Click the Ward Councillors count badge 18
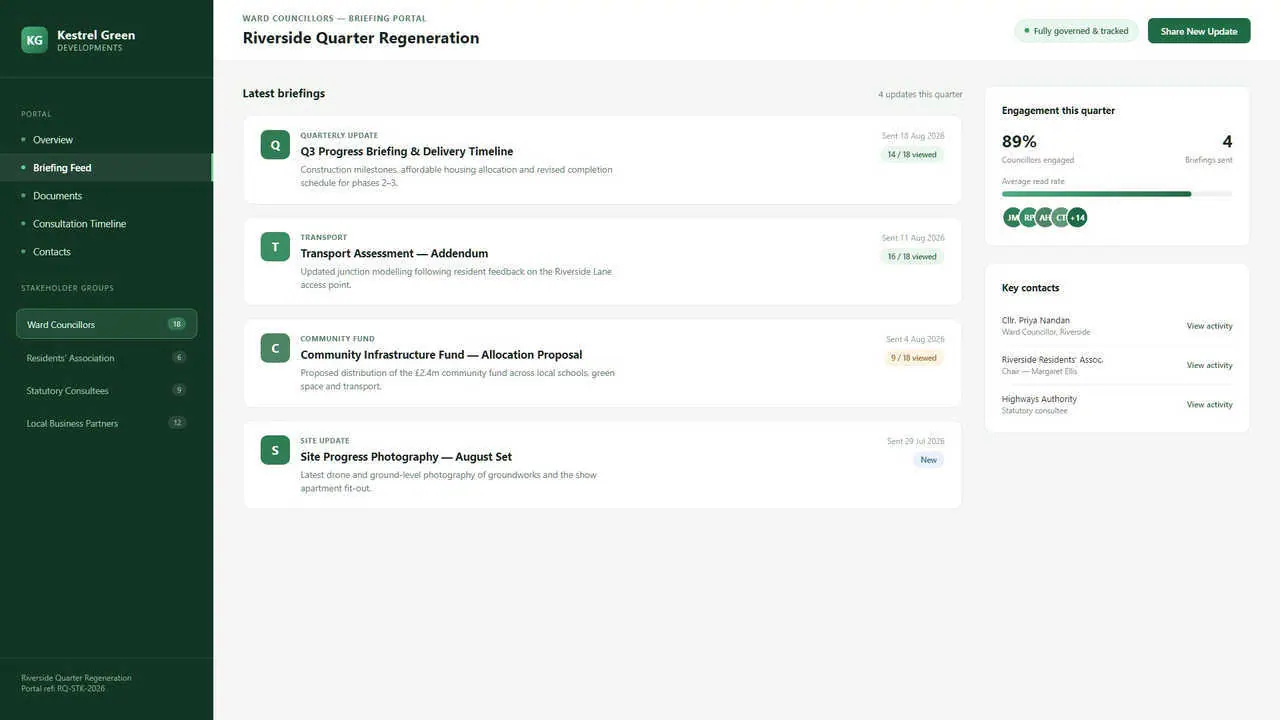 177,324
